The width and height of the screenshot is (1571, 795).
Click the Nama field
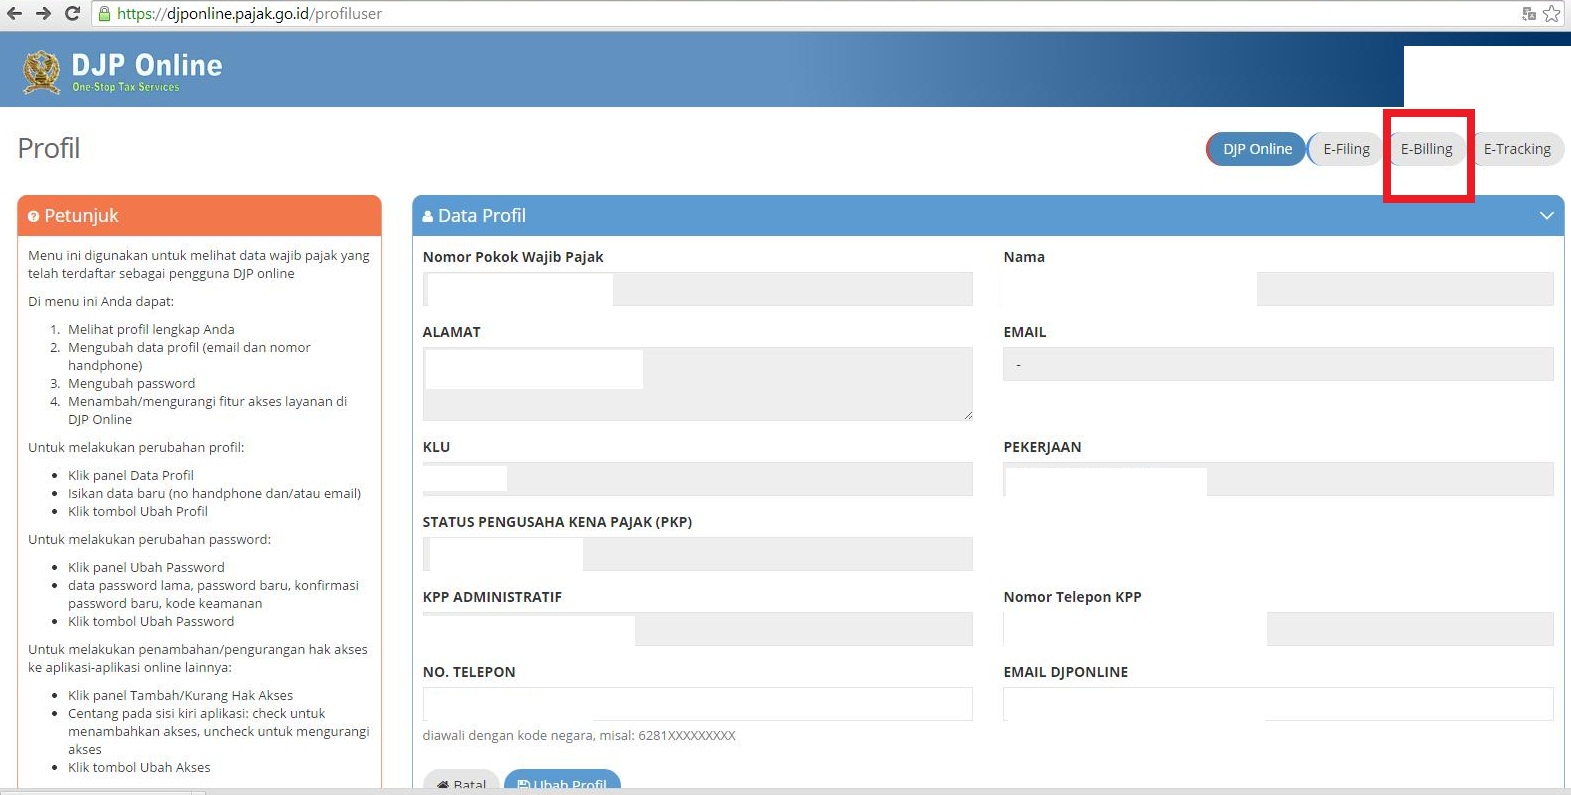pos(1278,289)
